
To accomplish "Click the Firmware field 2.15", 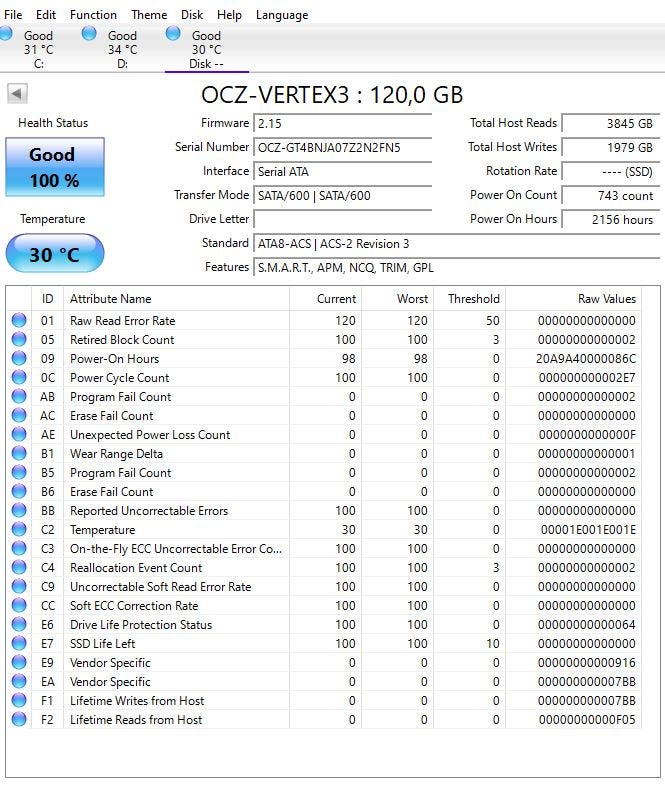I will tap(343, 124).
